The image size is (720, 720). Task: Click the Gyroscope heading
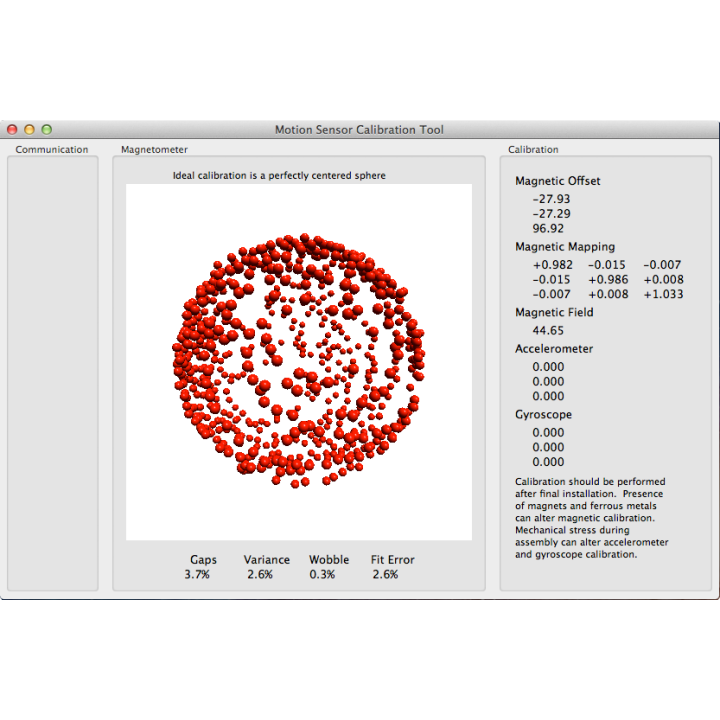point(543,415)
